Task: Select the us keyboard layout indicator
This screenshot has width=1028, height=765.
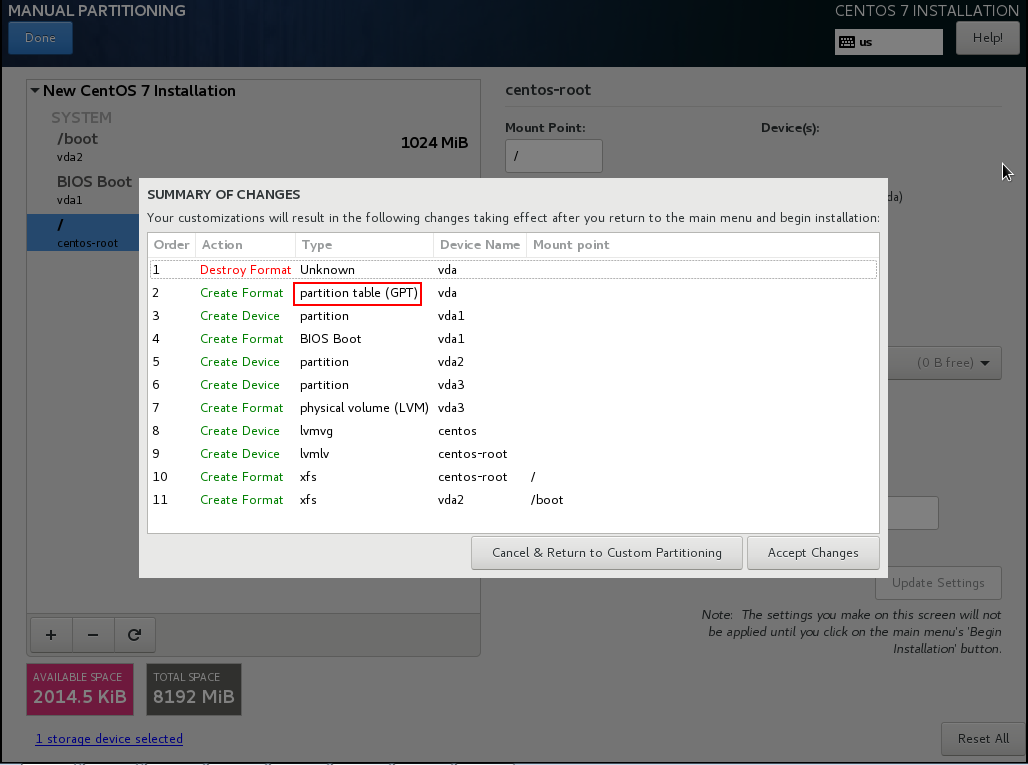Action: tap(888, 42)
